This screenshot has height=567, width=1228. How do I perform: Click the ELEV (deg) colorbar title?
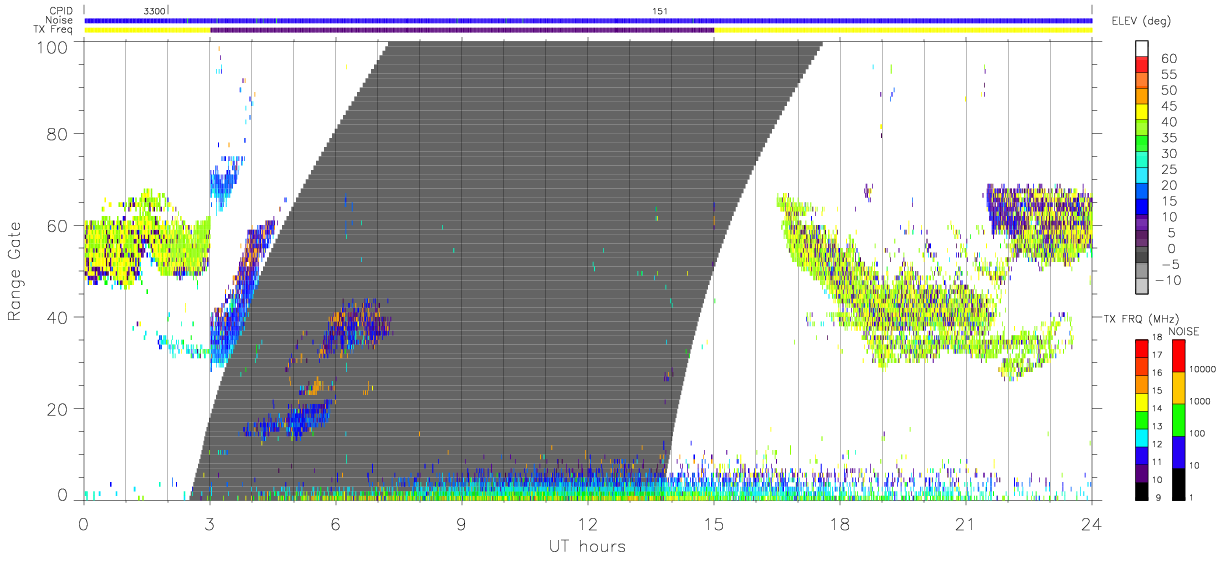[1141, 21]
